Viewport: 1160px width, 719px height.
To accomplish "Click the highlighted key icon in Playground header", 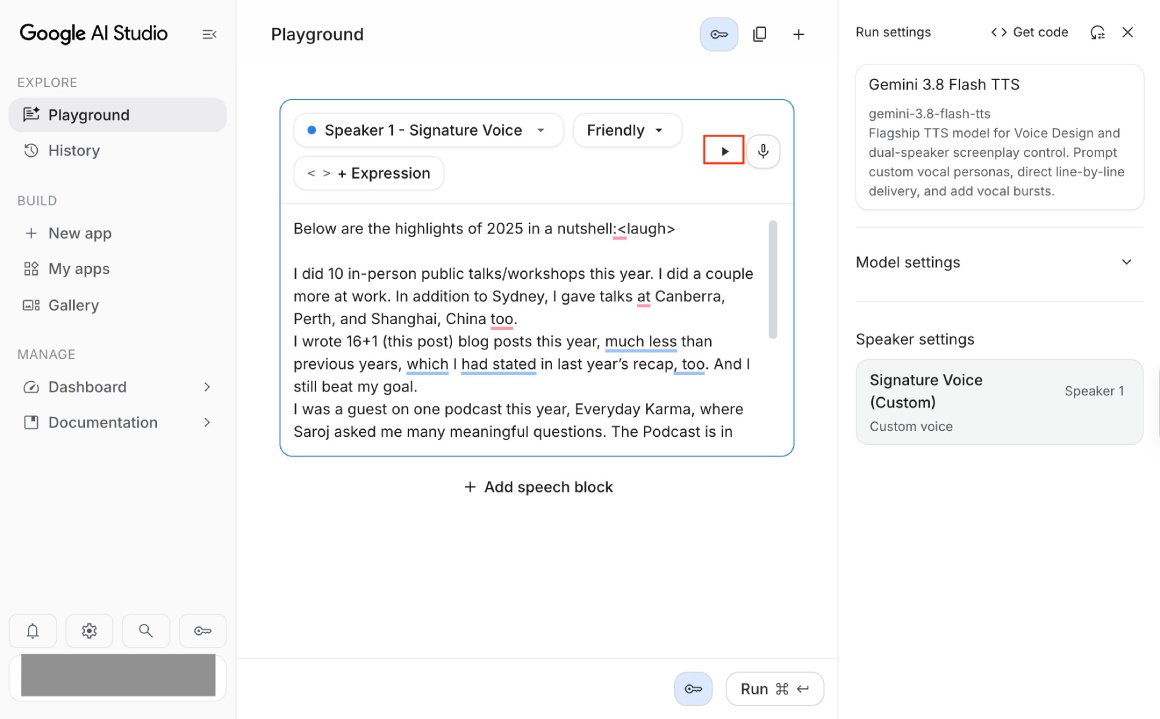I will point(719,34).
